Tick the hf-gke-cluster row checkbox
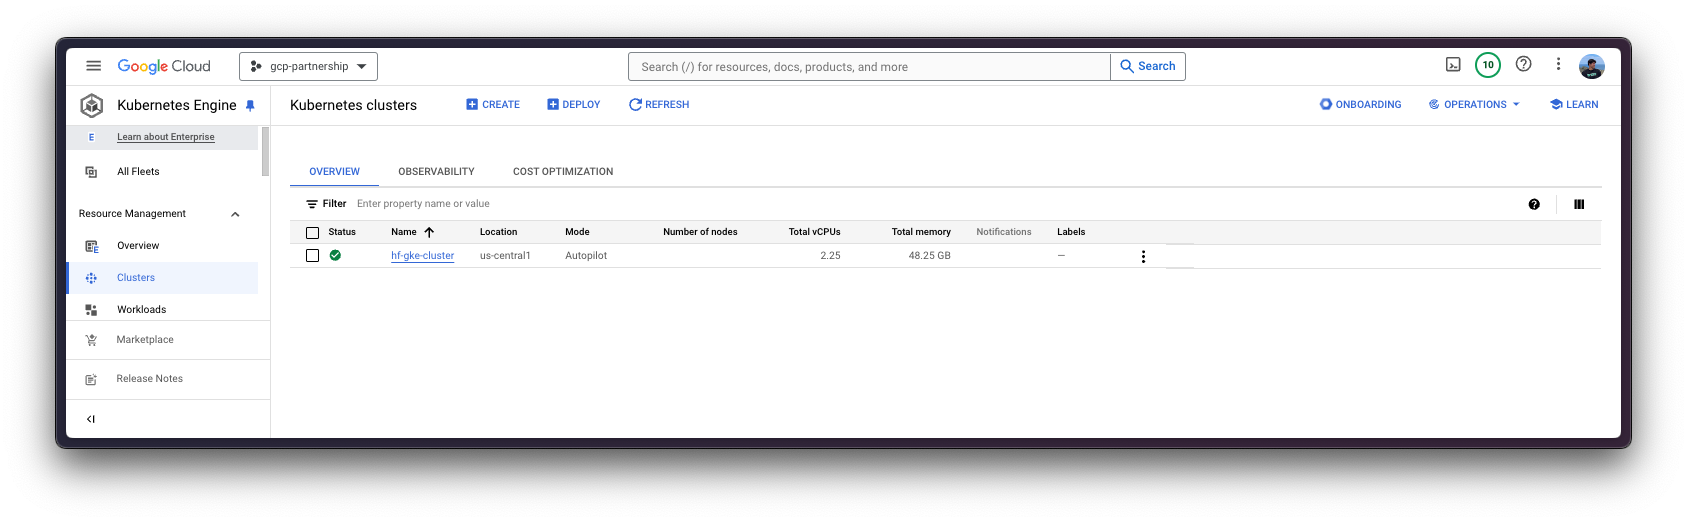 [312, 256]
